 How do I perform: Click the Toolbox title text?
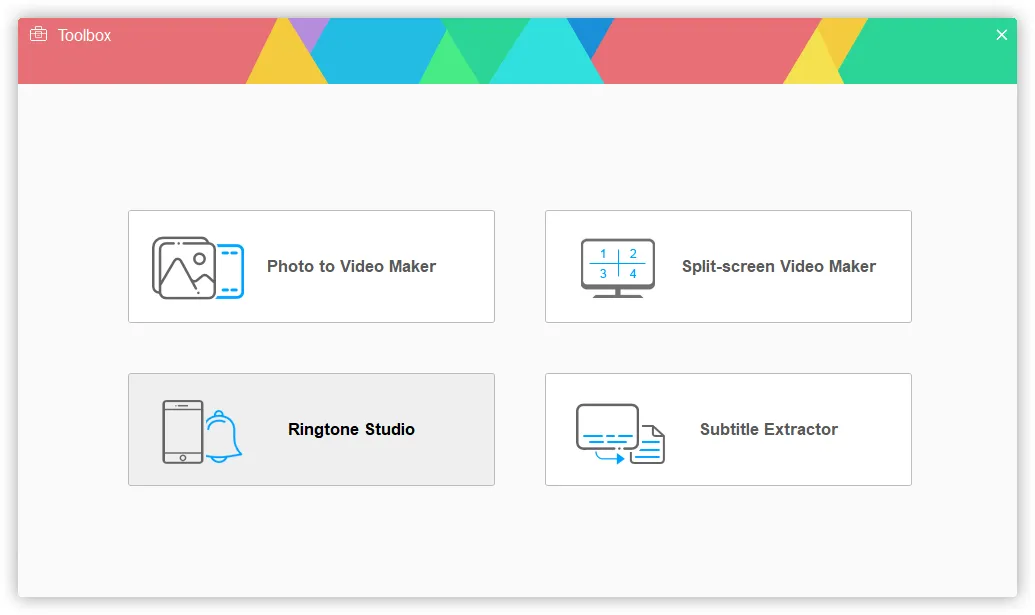coord(83,34)
